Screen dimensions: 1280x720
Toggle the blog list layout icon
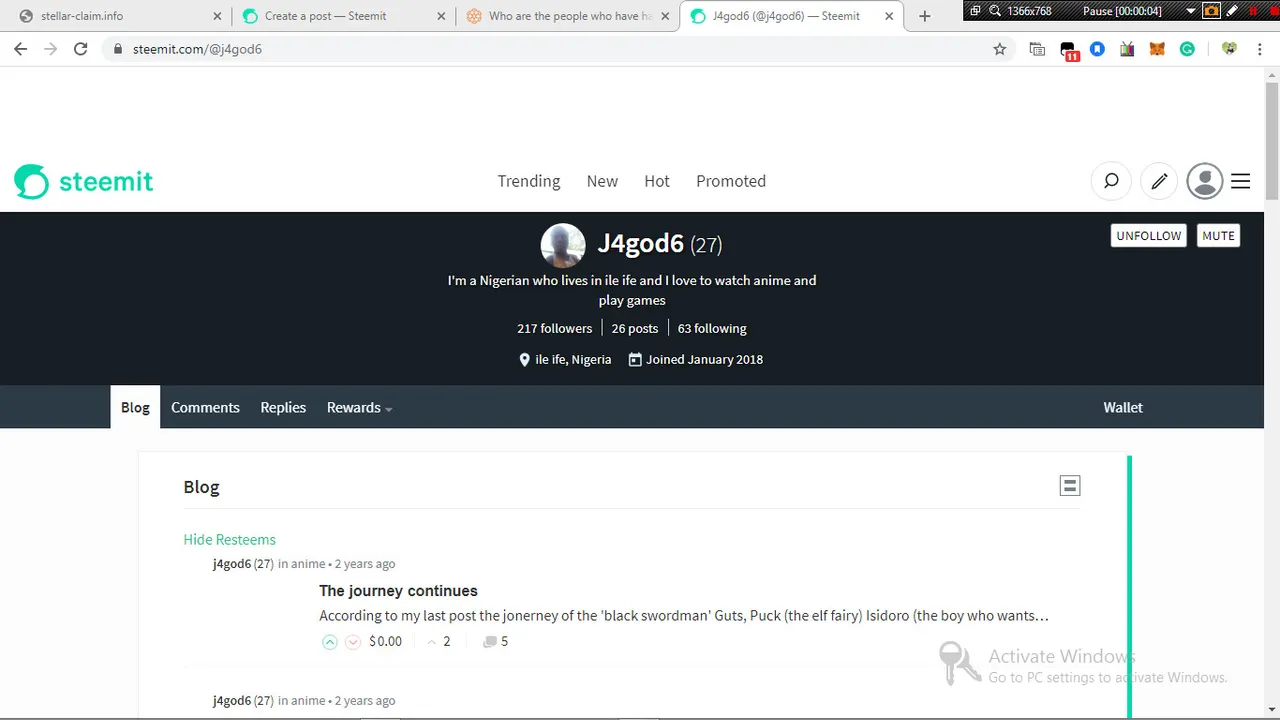(1070, 486)
